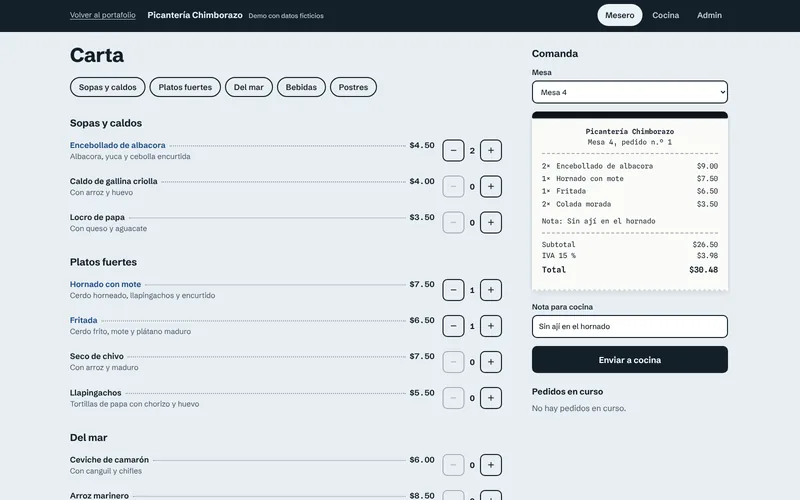Screen dimensions: 800x500
Task: Jump to Sopas y caldos category
Action: click(108, 87)
